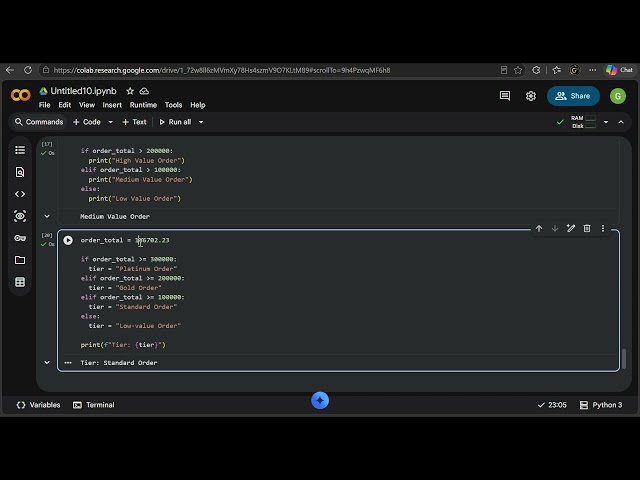Image resolution: width=640 pixels, height=480 pixels.
Task: Open Colab settings gear icon
Action: [x=531, y=96]
